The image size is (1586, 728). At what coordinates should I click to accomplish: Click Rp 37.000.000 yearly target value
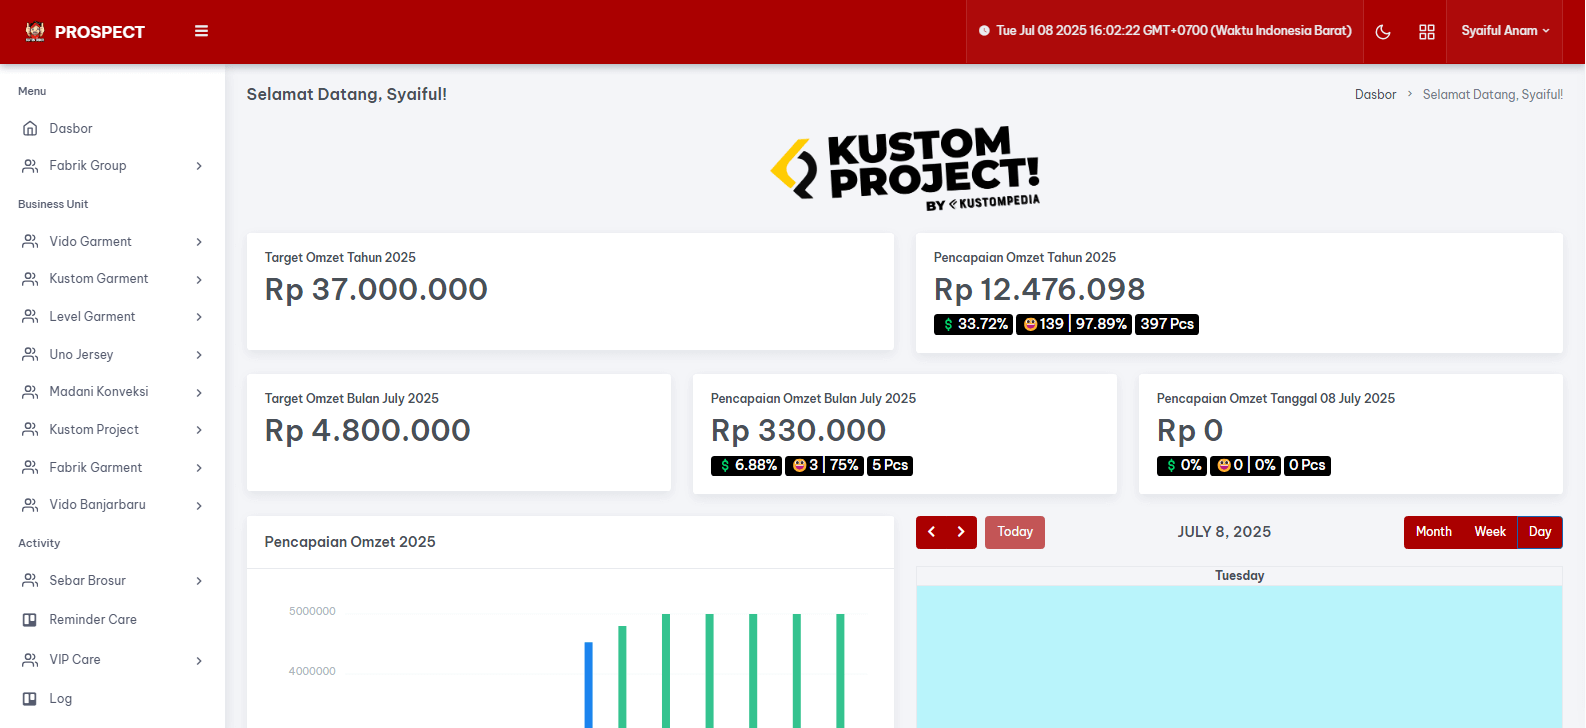pyautogui.click(x=376, y=290)
